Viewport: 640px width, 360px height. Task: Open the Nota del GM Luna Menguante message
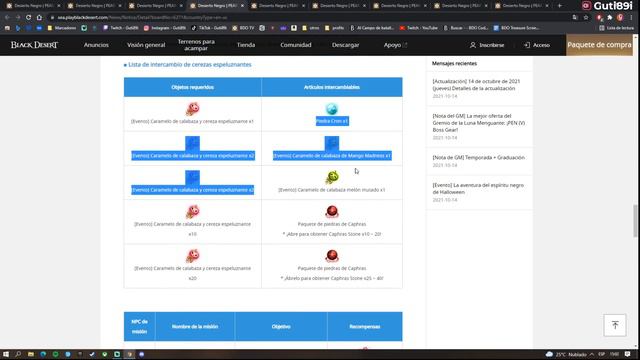click(479, 123)
